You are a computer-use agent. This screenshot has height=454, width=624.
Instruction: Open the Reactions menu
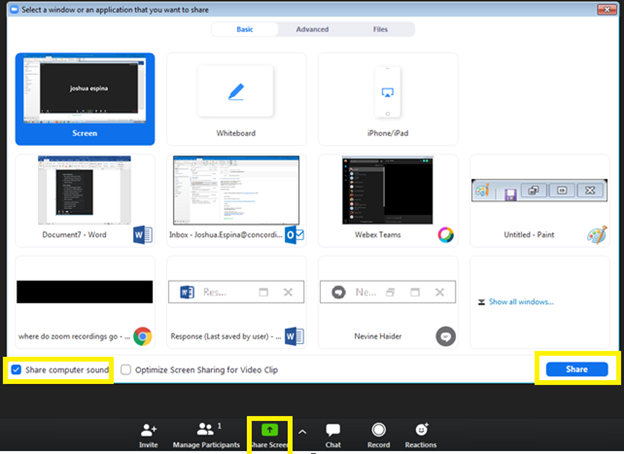pyautogui.click(x=420, y=431)
